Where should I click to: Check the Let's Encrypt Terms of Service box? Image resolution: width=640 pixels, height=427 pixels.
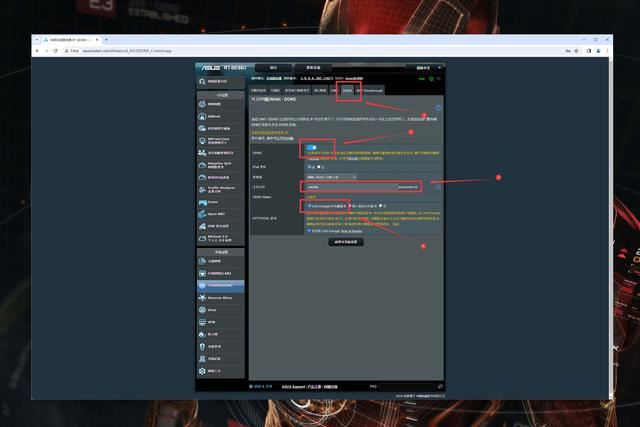[309, 230]
